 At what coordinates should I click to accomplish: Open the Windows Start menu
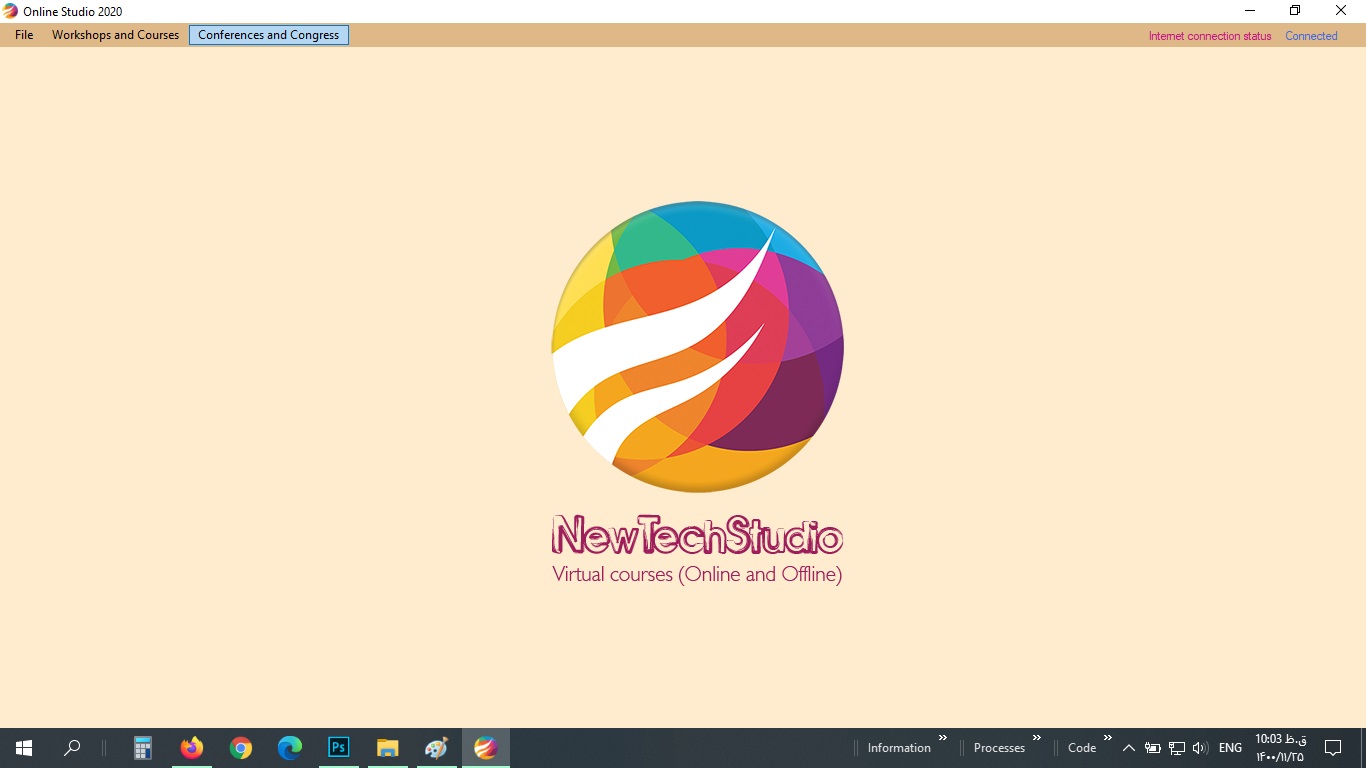tap(24, 748)
